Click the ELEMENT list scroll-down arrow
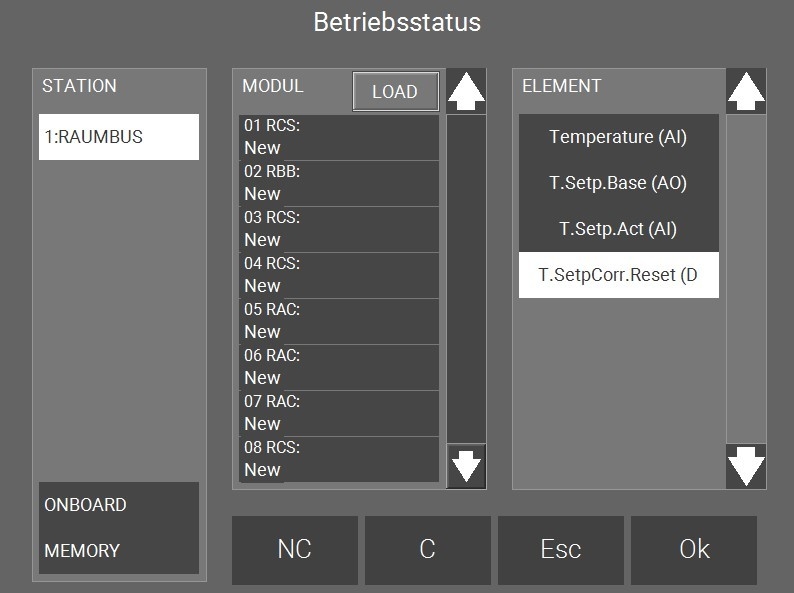Screen dimensions: 794x593 click(746, 466)
